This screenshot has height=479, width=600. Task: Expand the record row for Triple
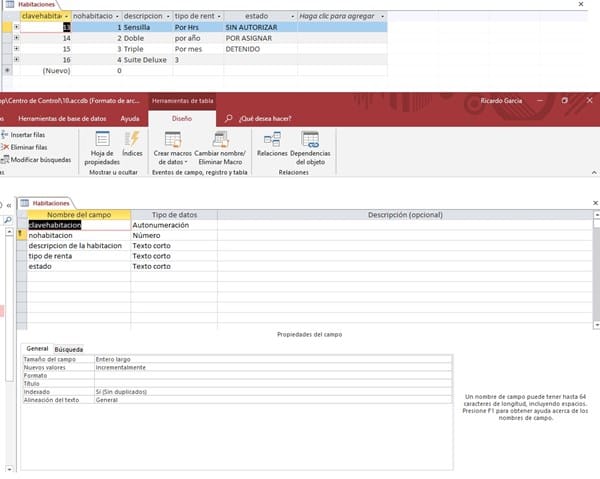[16, 49]
